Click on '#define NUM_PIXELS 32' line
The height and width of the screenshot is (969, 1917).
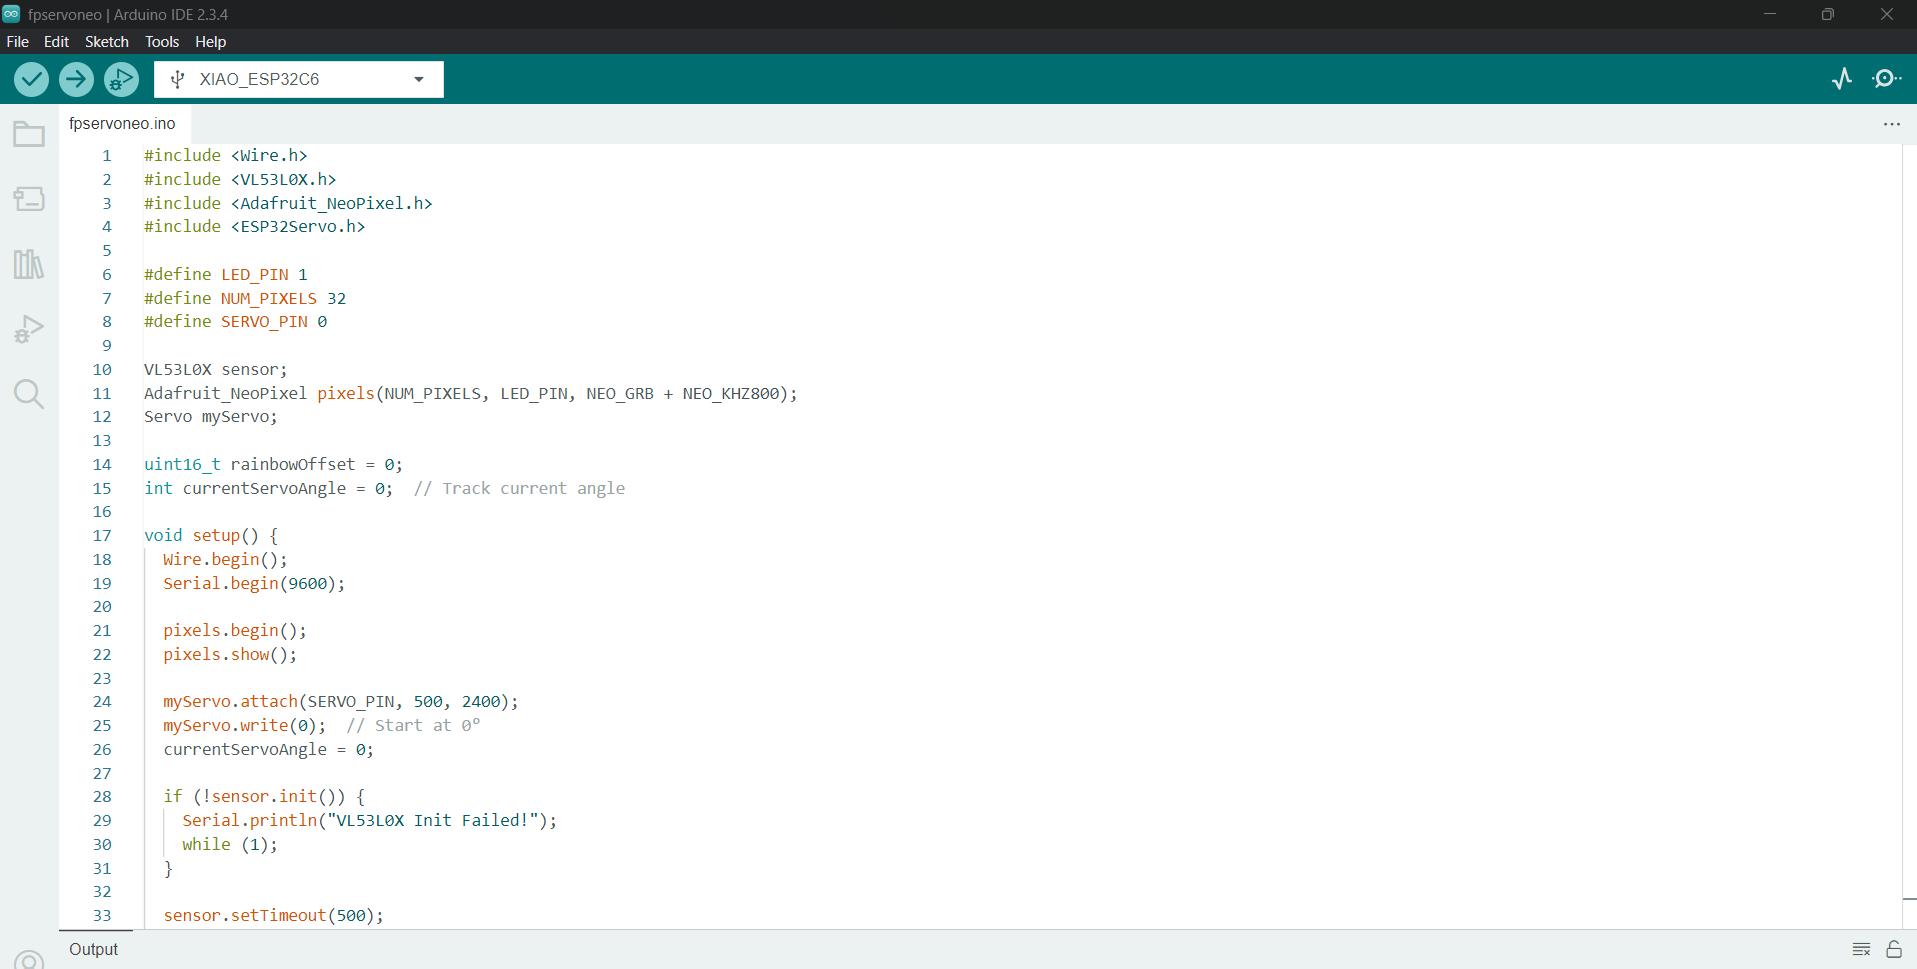click(x=245, y=298)
